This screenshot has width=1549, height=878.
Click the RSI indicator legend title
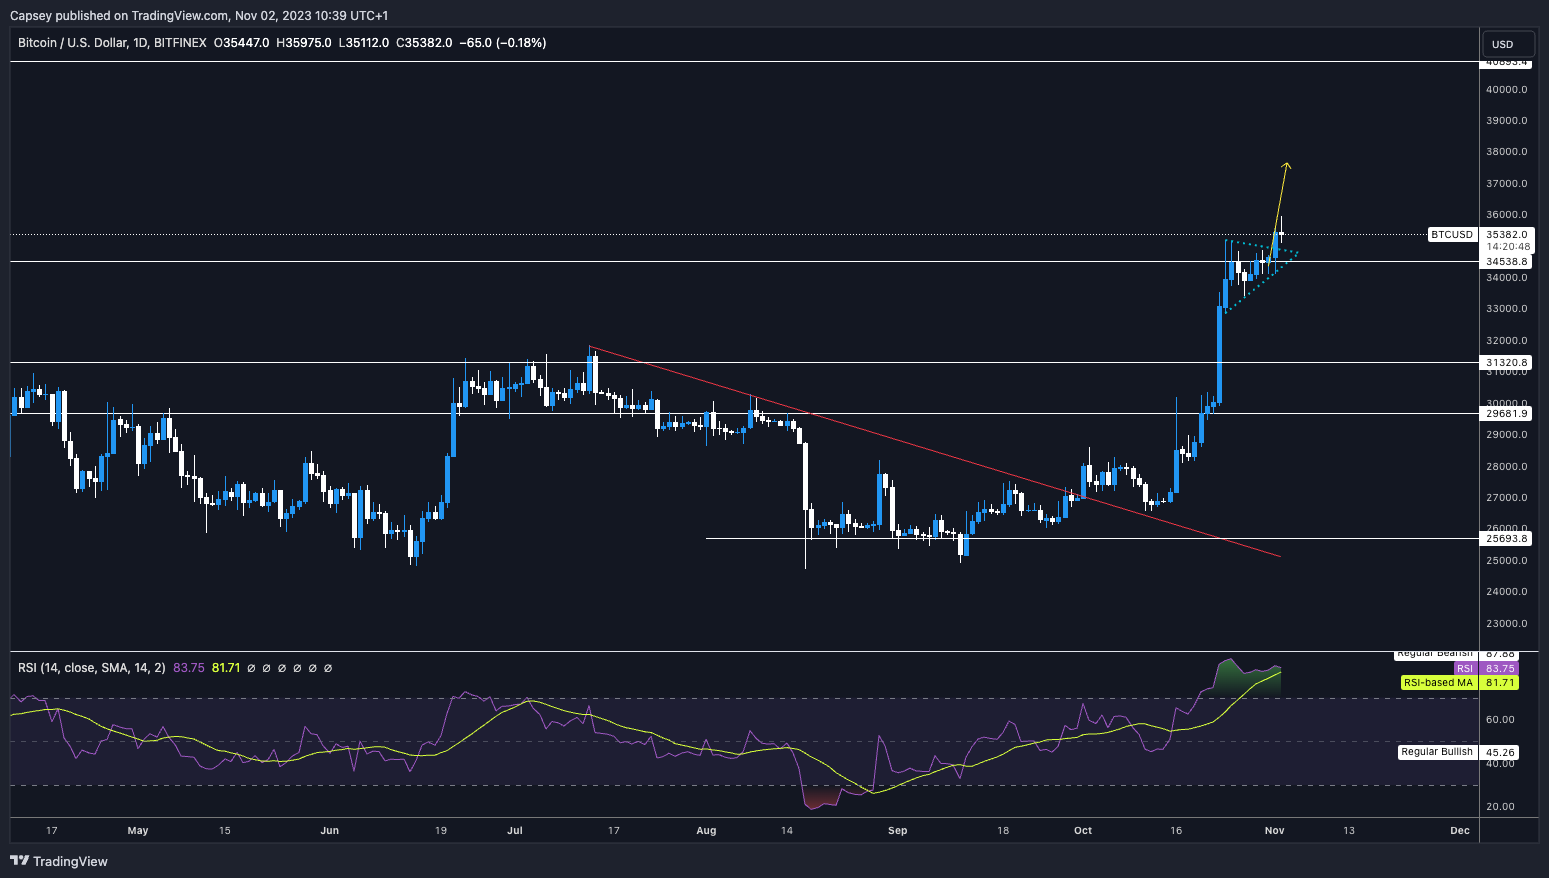92,668
